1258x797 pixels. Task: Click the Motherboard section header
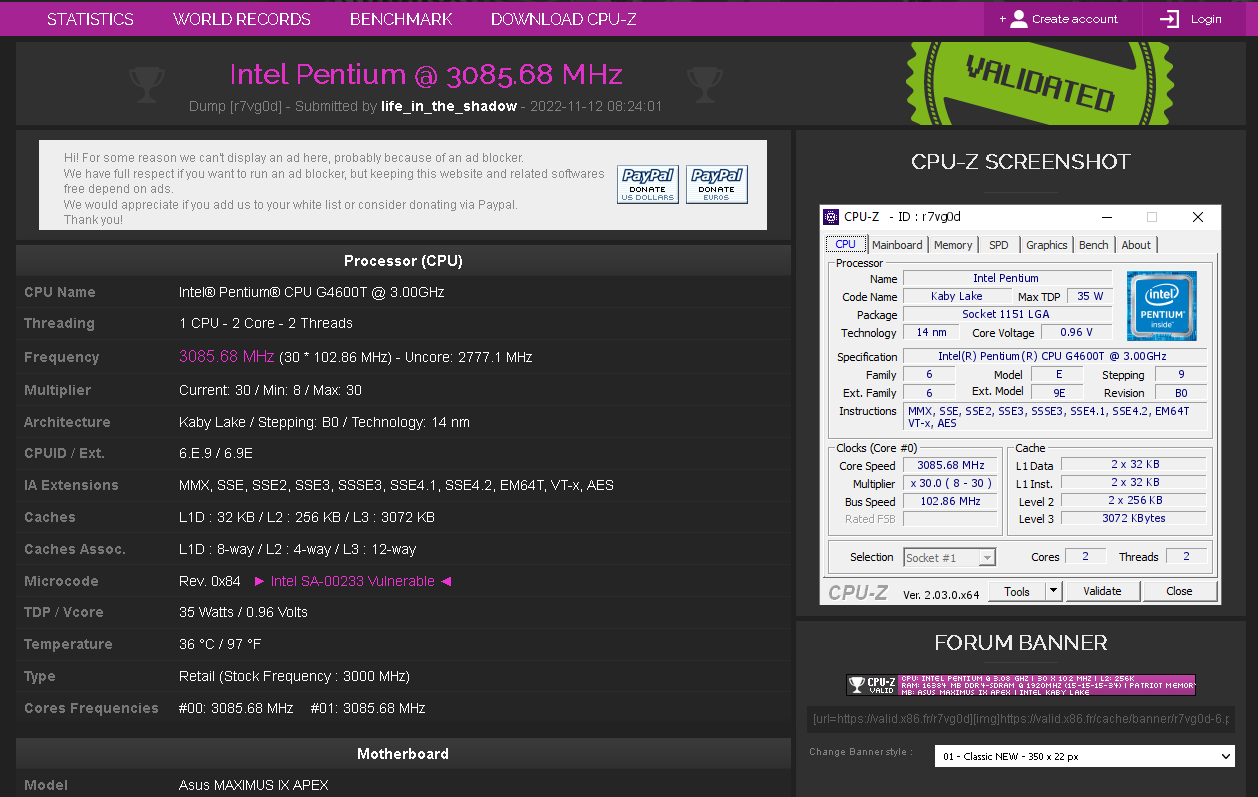pos(403,754)
